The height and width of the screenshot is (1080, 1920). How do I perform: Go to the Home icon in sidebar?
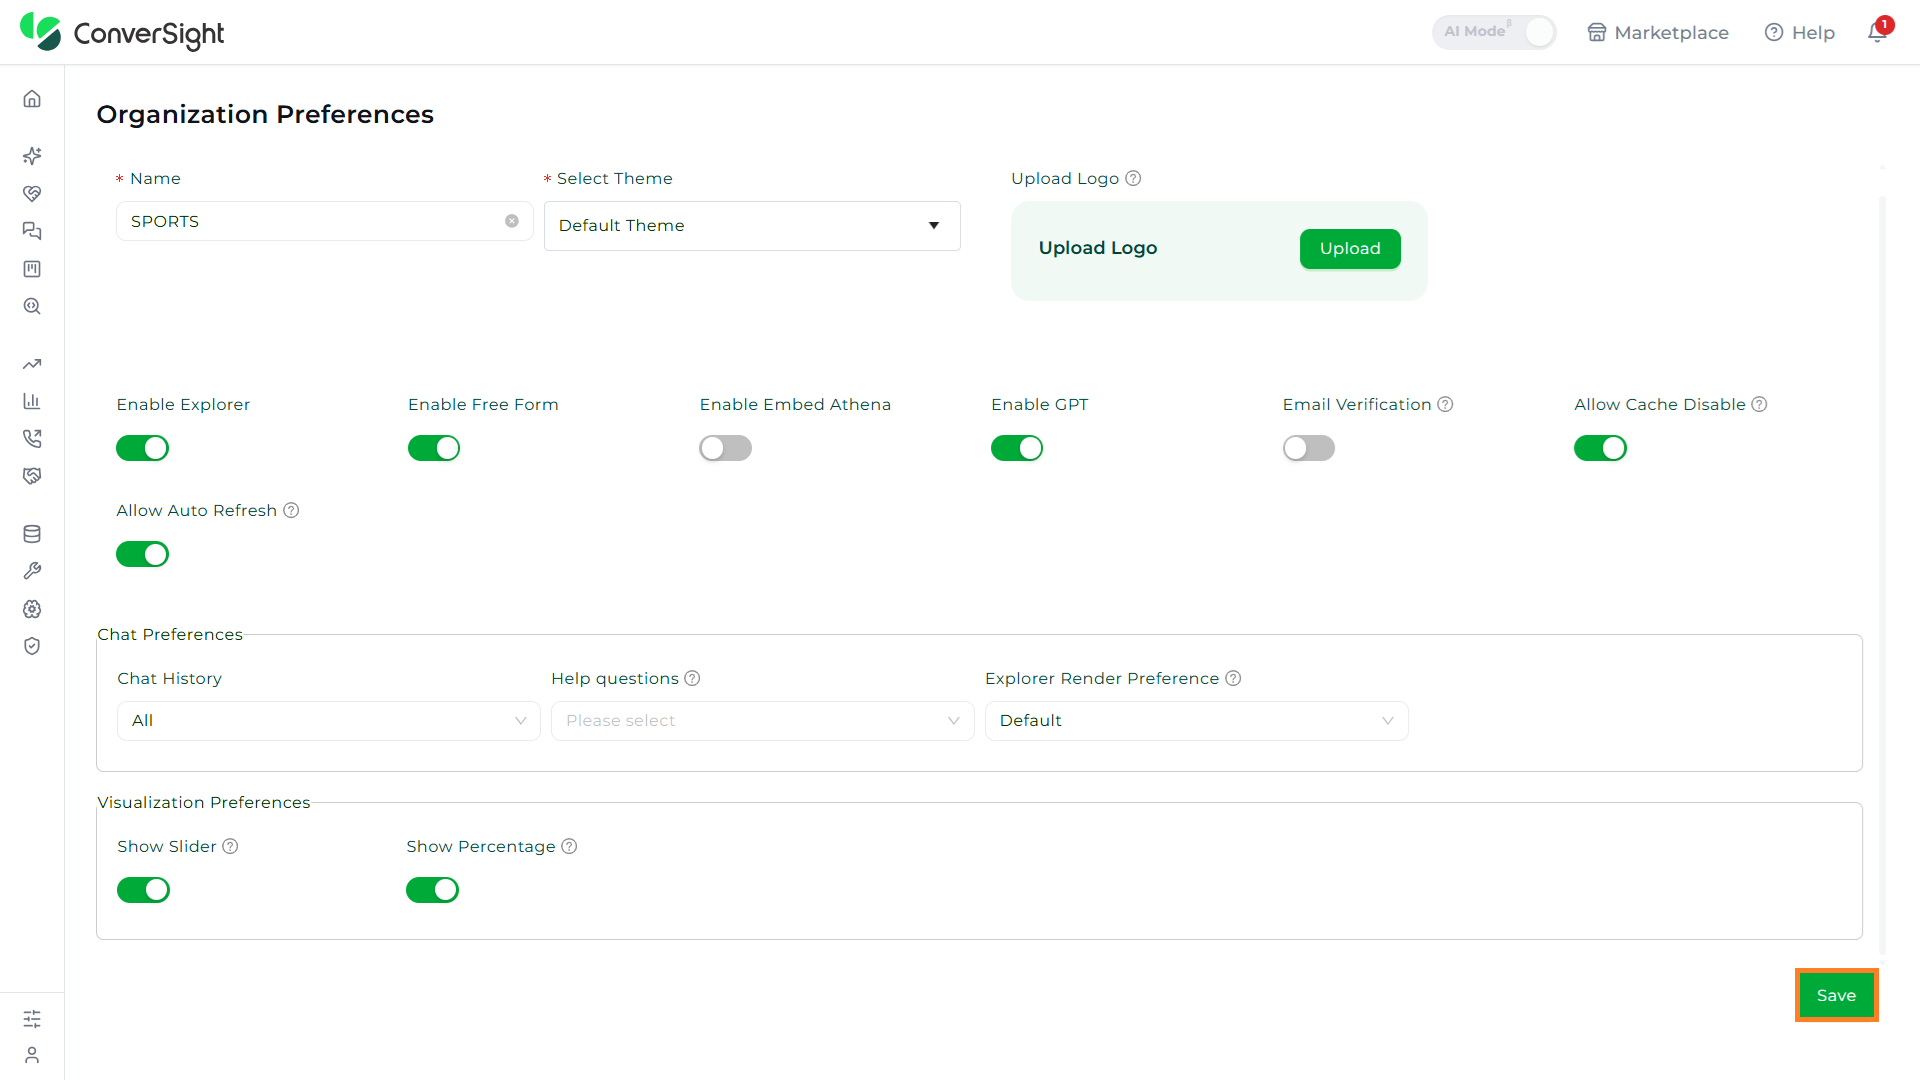[x=32, y=98]
